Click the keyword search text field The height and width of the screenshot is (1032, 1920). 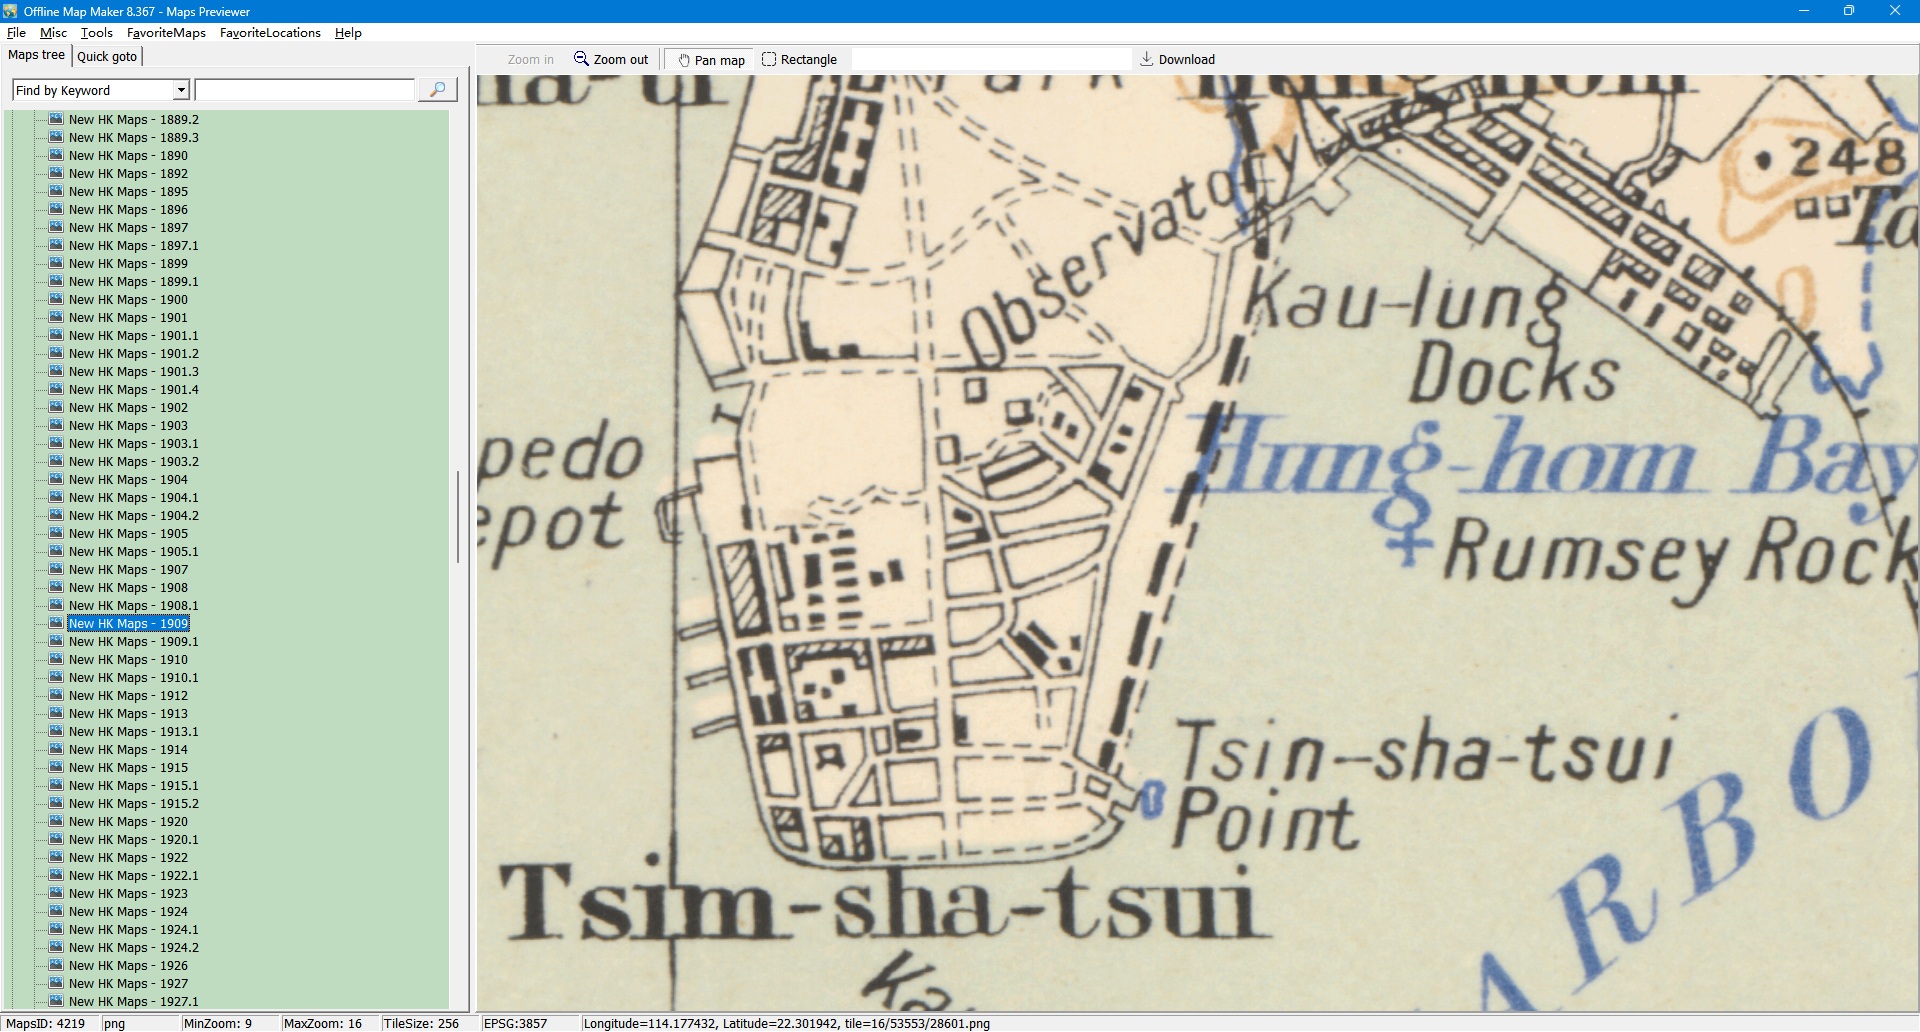[305, 90]
